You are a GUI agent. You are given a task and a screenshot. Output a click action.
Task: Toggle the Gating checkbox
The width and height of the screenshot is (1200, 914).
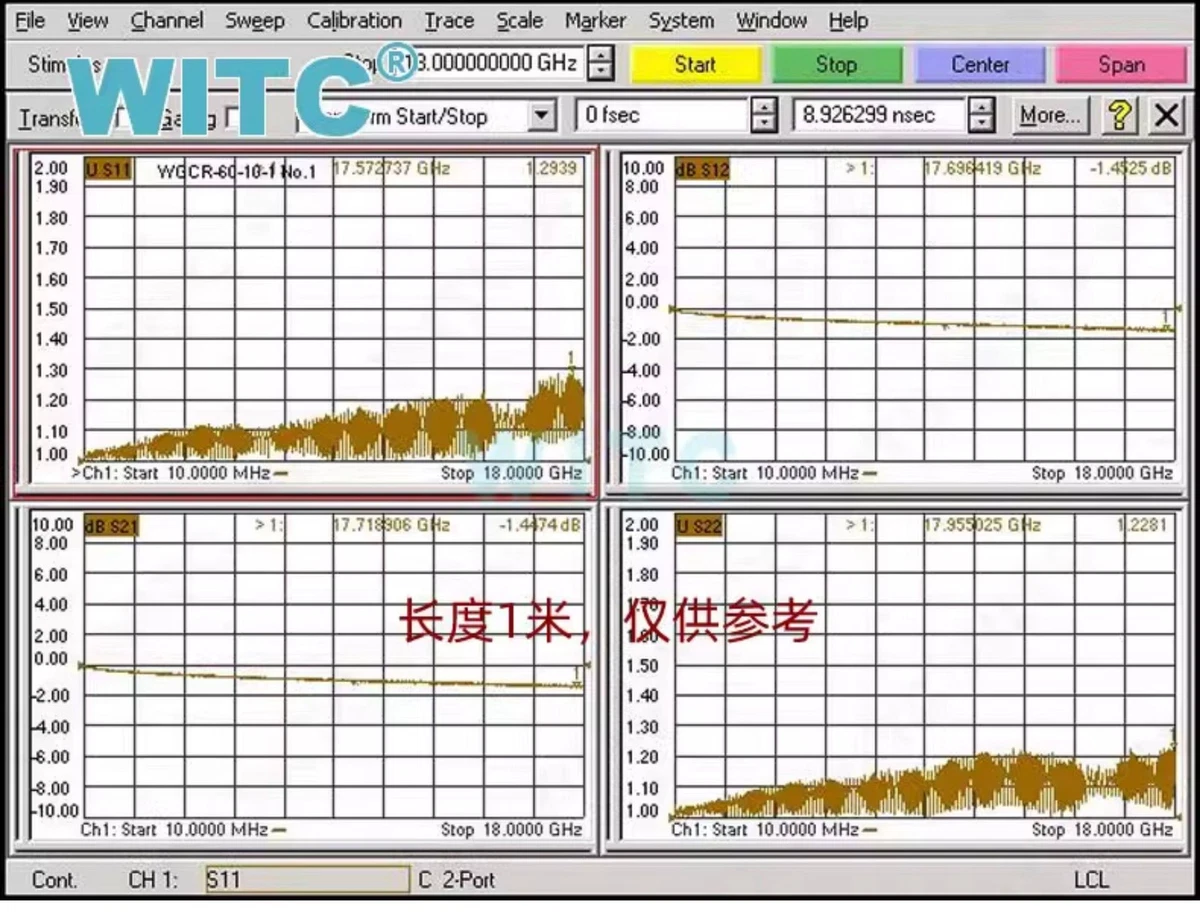[x=234, y=118]
